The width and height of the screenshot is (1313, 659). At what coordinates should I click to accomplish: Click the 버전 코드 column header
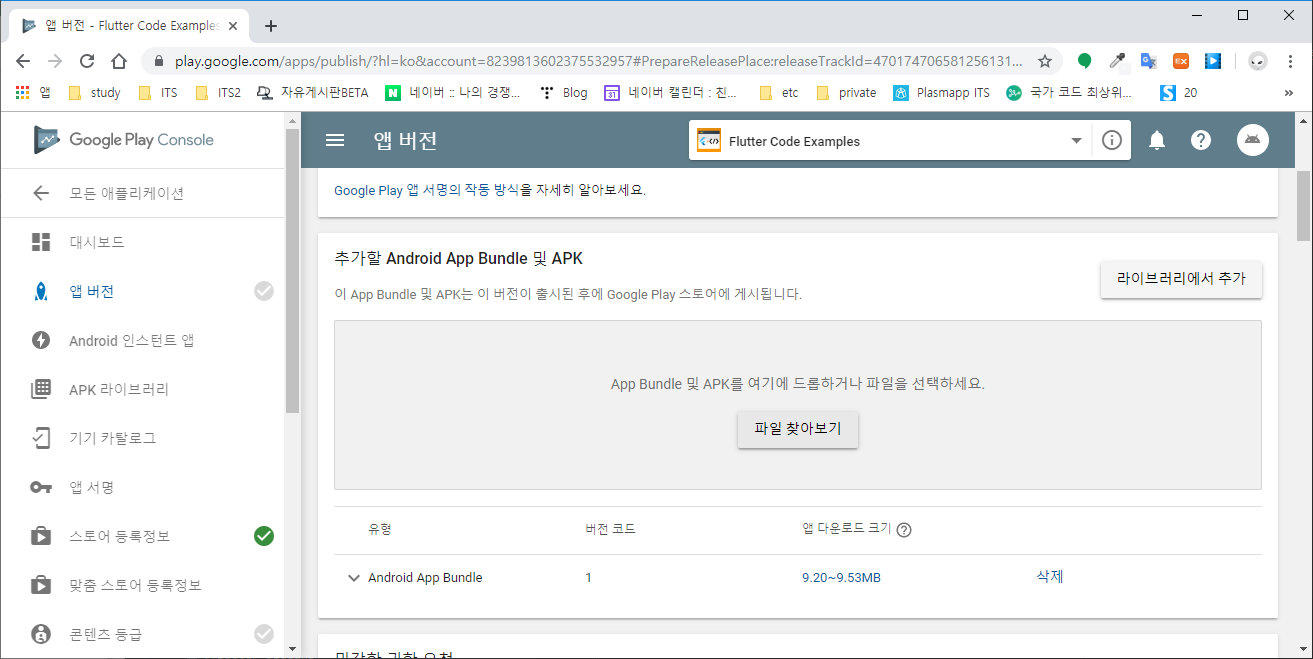point(610,529)
